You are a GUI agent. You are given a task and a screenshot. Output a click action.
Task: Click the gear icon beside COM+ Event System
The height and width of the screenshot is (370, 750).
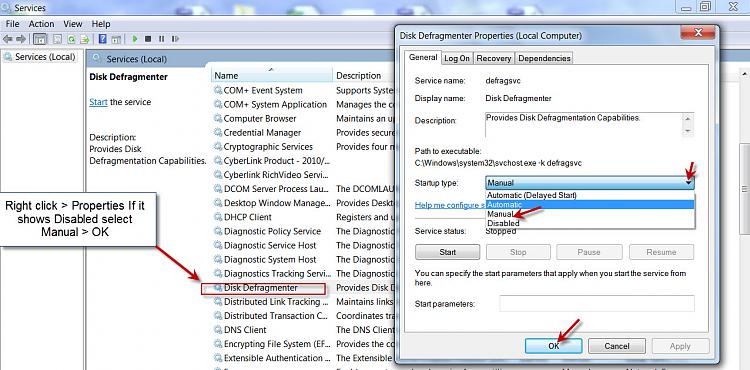[218, 90]
